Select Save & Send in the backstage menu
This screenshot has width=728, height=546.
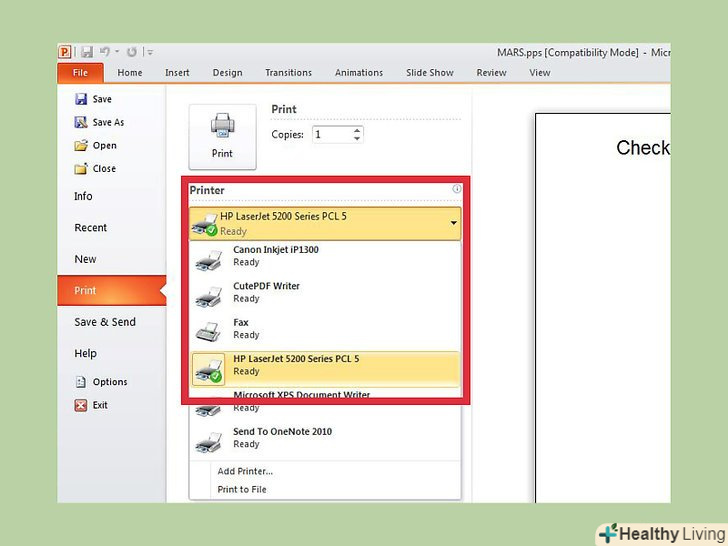point(105,322)
